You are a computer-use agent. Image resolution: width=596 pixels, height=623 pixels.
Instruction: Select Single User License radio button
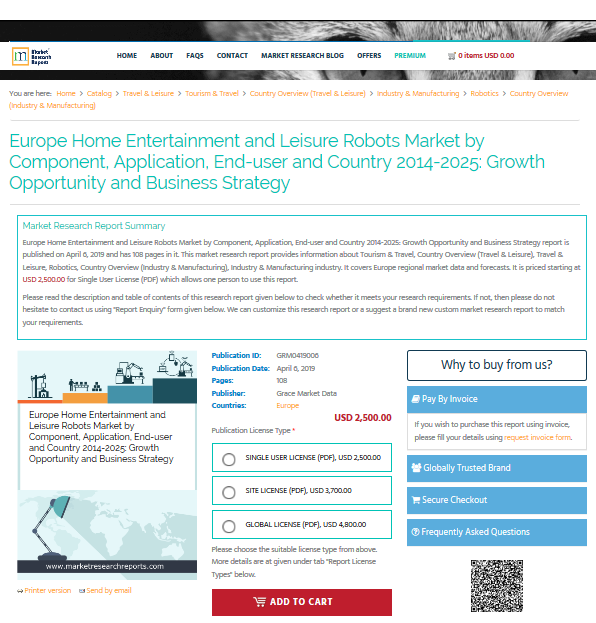[228, 459]
